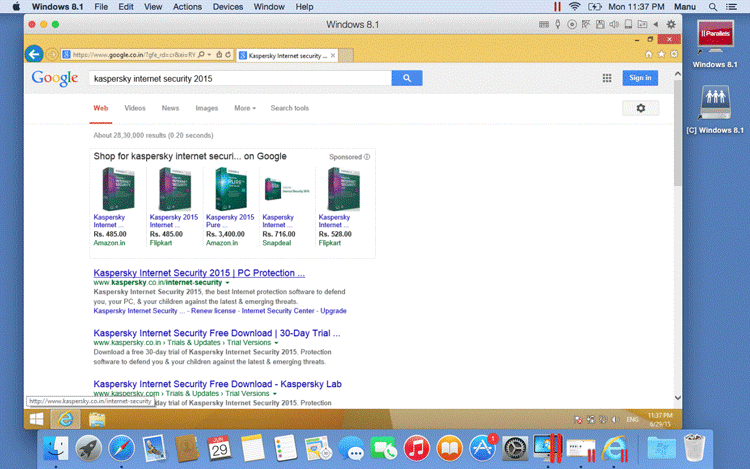The height and width of the screenshot is (469, 750).
Task: Click the page scrollbar down arrow
Action: pos(677,398)
